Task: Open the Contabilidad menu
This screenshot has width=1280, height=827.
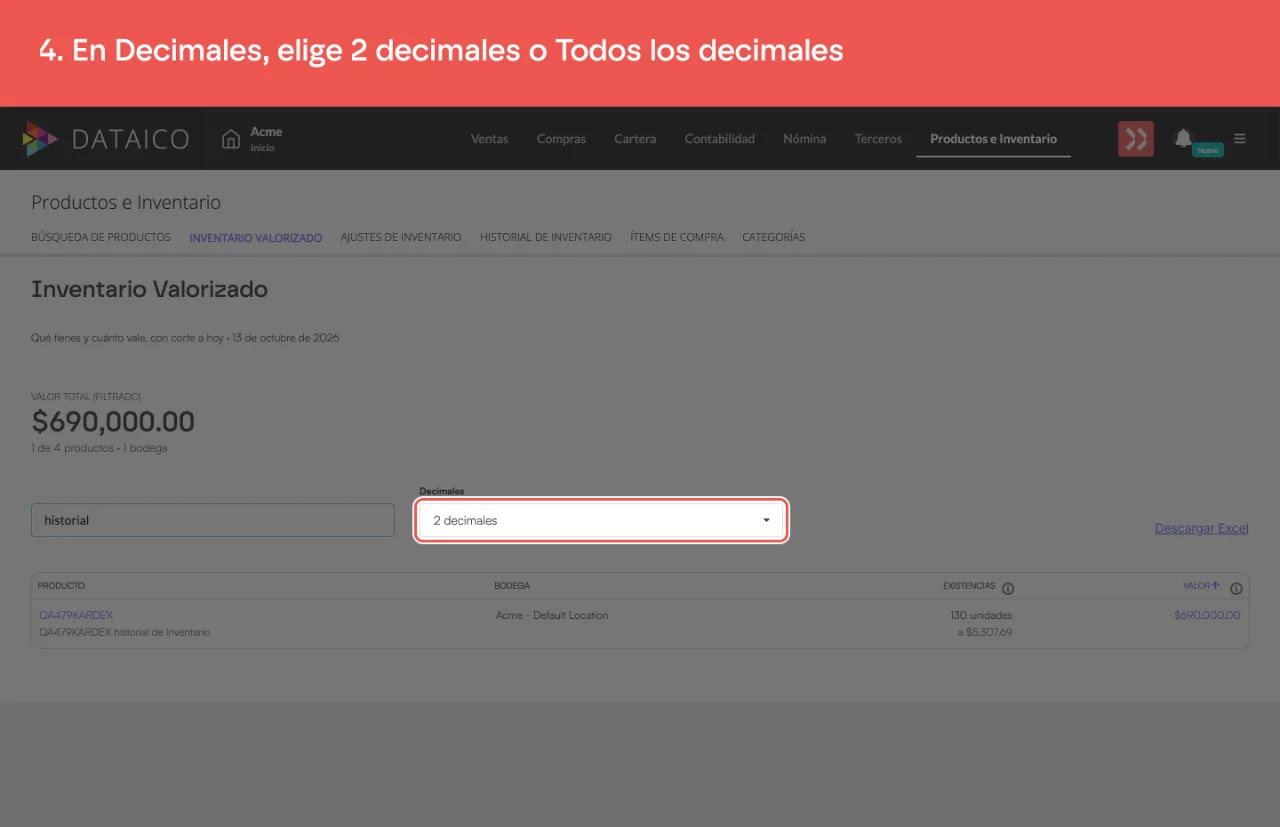Action: pyautogui.click(x=719, y=139)
